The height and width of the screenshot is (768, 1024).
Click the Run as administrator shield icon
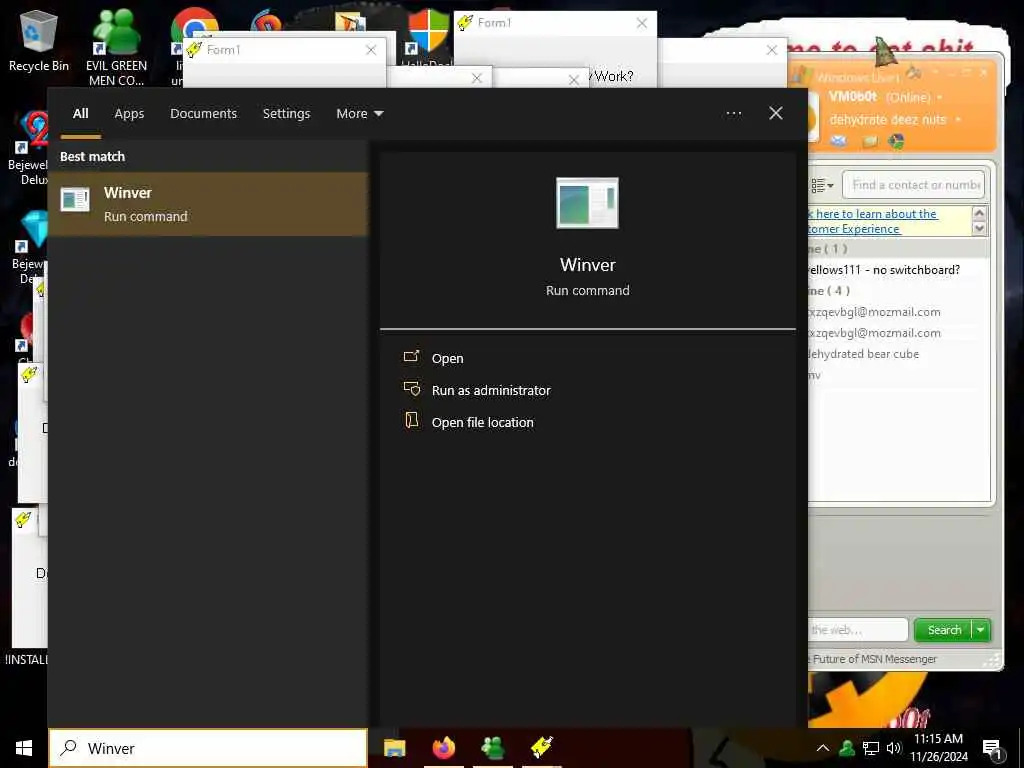point(411,389)
